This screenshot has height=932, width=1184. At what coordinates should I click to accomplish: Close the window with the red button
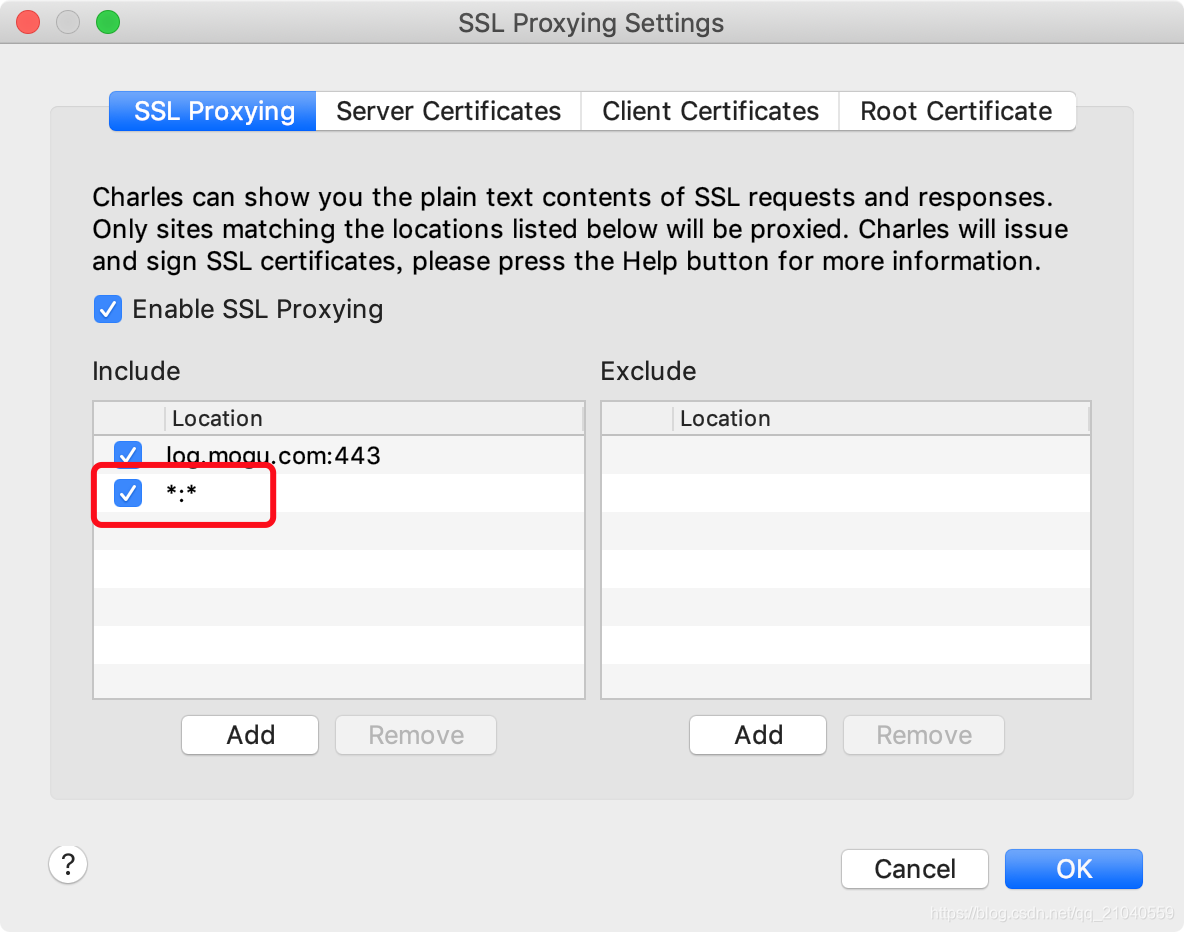tap(28, 22)
